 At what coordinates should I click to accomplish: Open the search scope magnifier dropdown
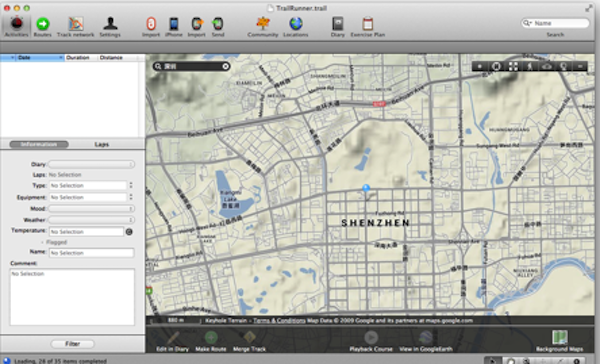click(528, 23)
